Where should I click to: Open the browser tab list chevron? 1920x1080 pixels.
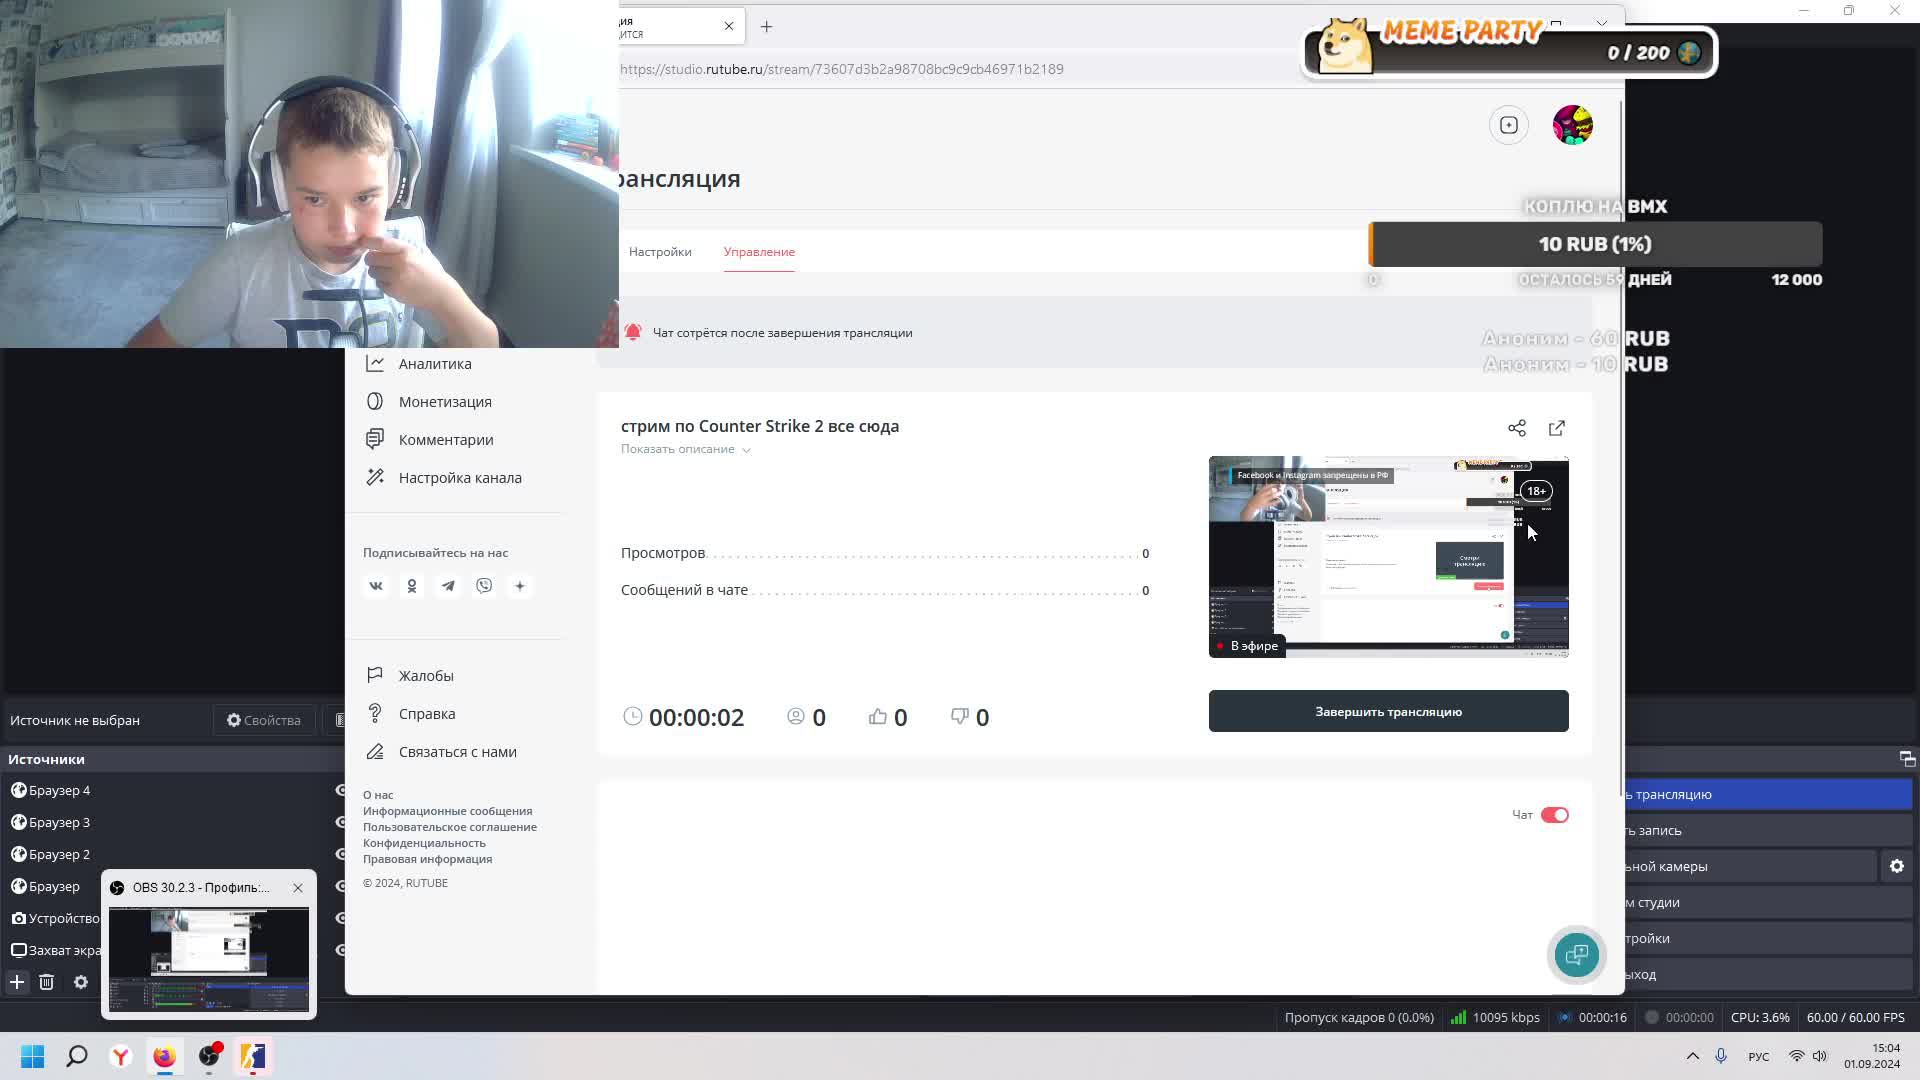[1602, 23]
